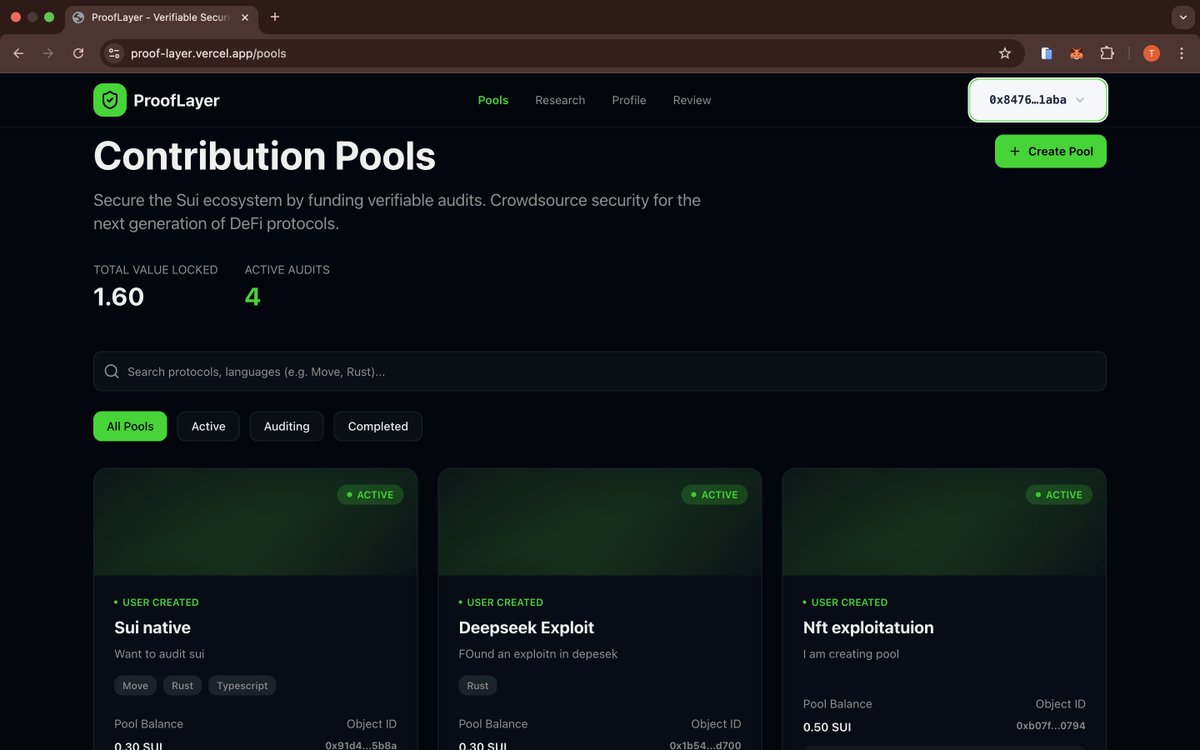The image size is (1200, 750).
Task: Click the Create Pool button
Action: [1050, 151]
